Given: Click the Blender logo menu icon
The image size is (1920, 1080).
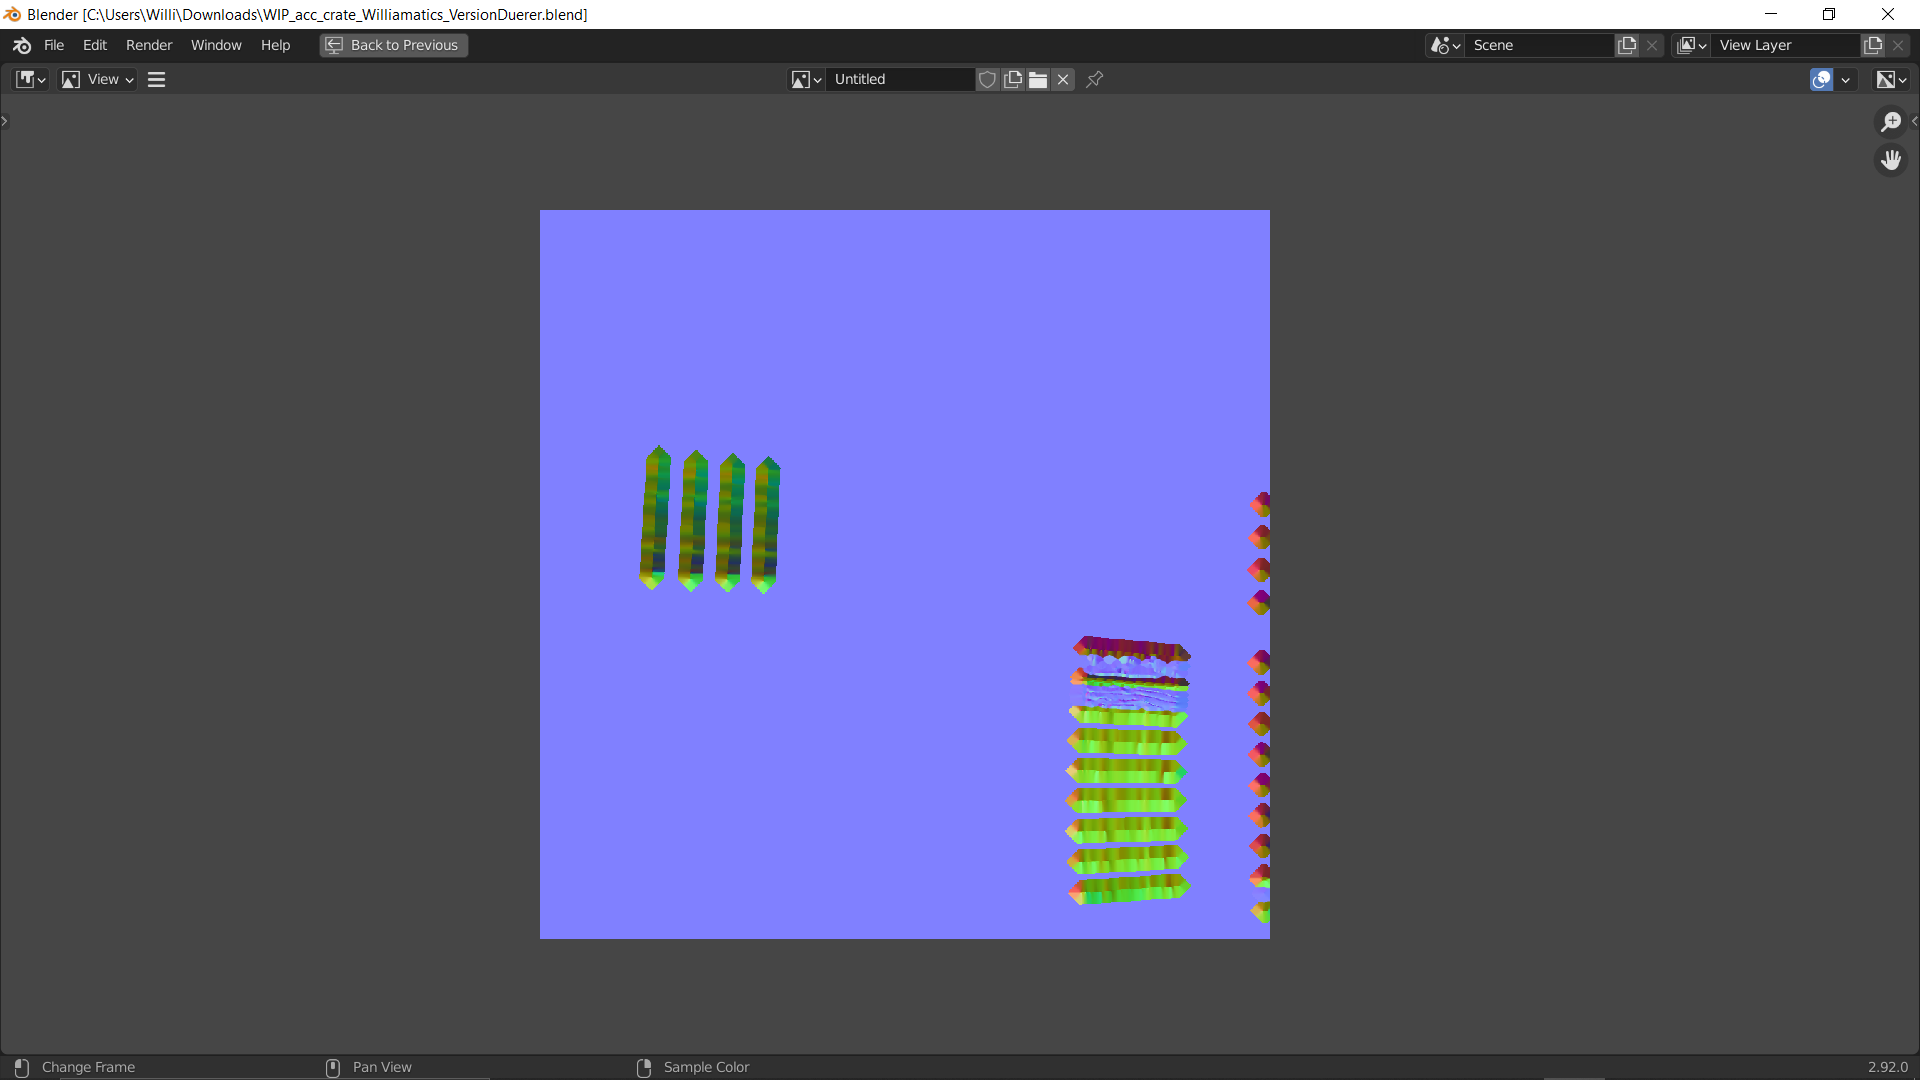Looking at the screenshot, I should coord(22,45).
